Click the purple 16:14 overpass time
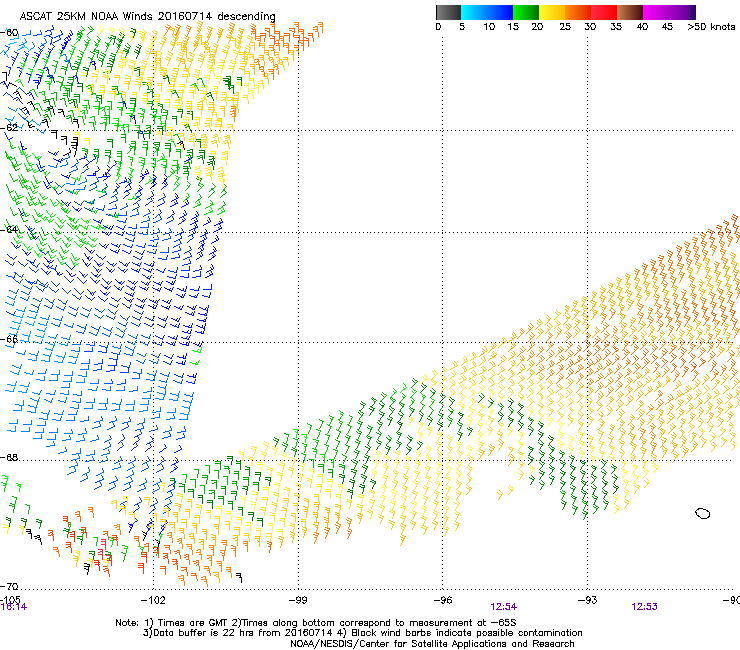Screen dimensions: 740x650 point(14,607)
